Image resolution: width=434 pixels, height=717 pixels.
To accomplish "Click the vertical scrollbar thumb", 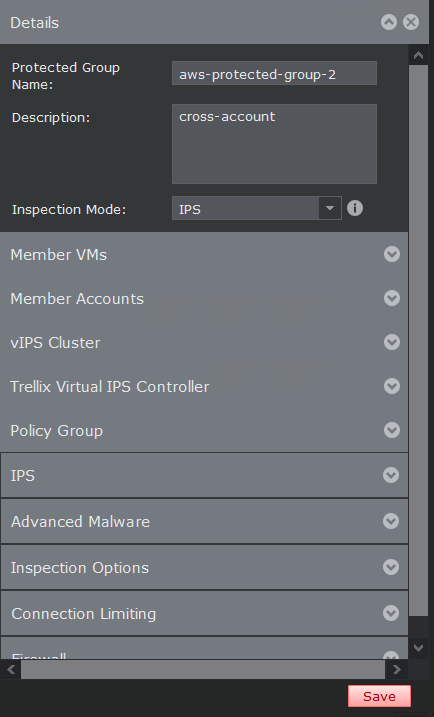I will pos(418,341).
